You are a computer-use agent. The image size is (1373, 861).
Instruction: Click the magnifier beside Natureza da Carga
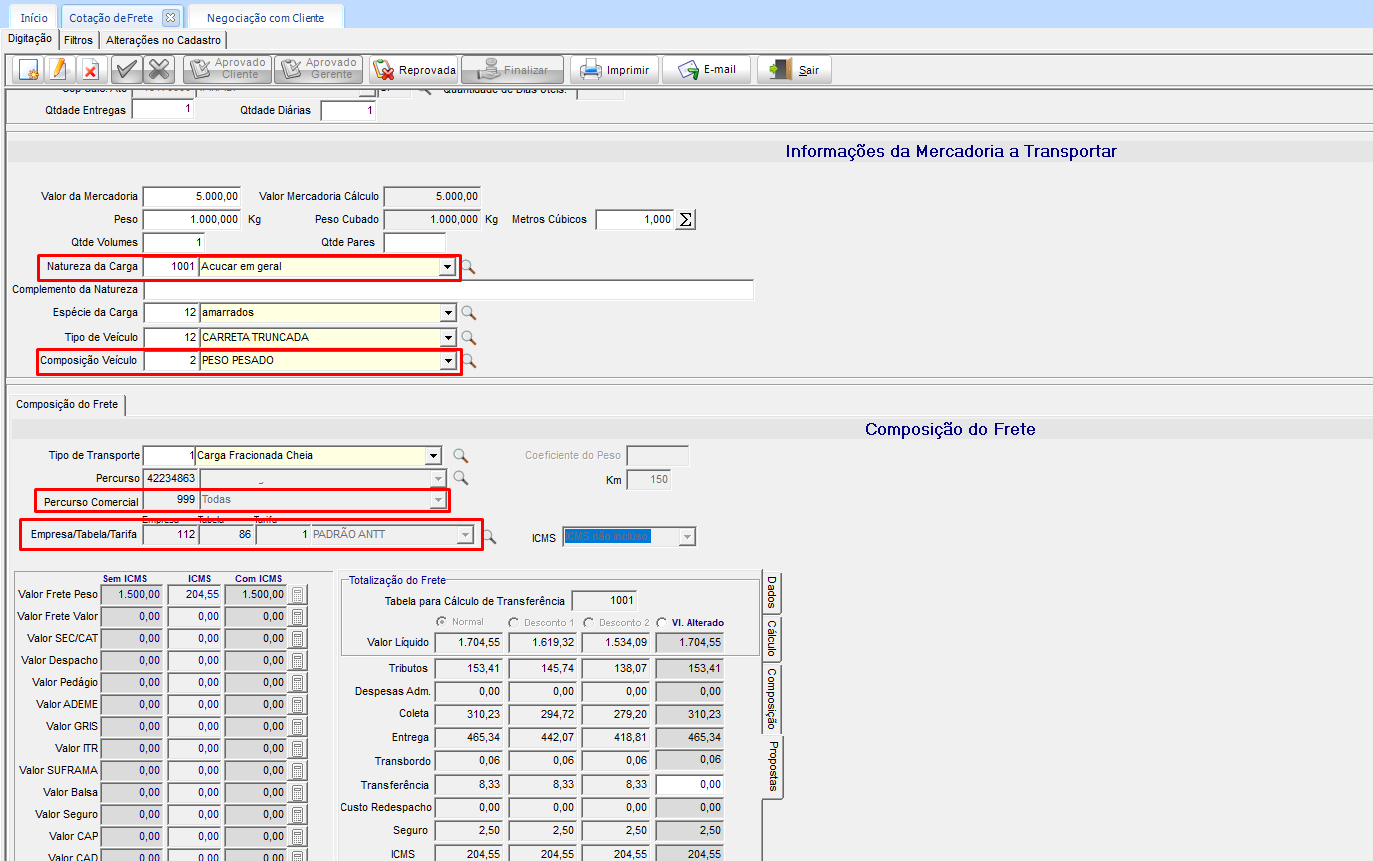(x=468, y=267)
